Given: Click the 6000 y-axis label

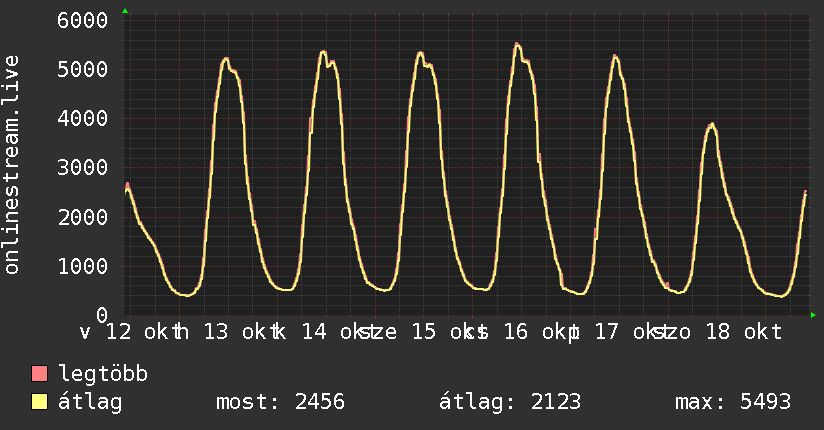Looking at the screenshot, I should click(x=83, y=21).
